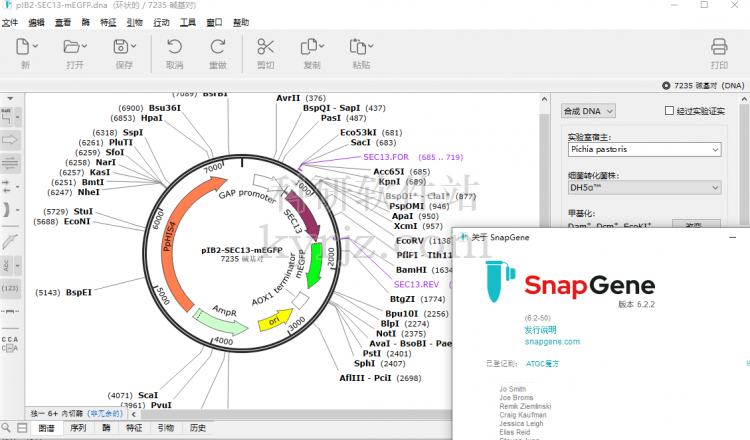Click the Open folder icon
The width and height of the screenshot is (750, 440).
pyautogui.click(x=71, y=47)
